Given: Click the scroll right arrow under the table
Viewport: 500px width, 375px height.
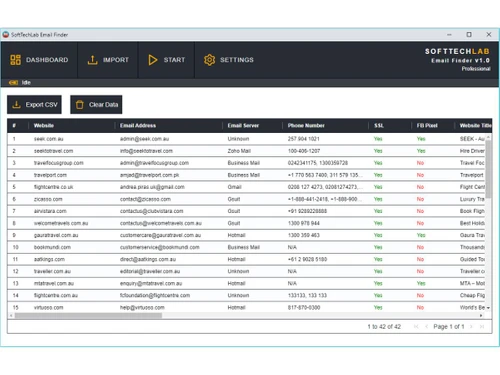Looking at the screenshot, I should click(481, 315).
